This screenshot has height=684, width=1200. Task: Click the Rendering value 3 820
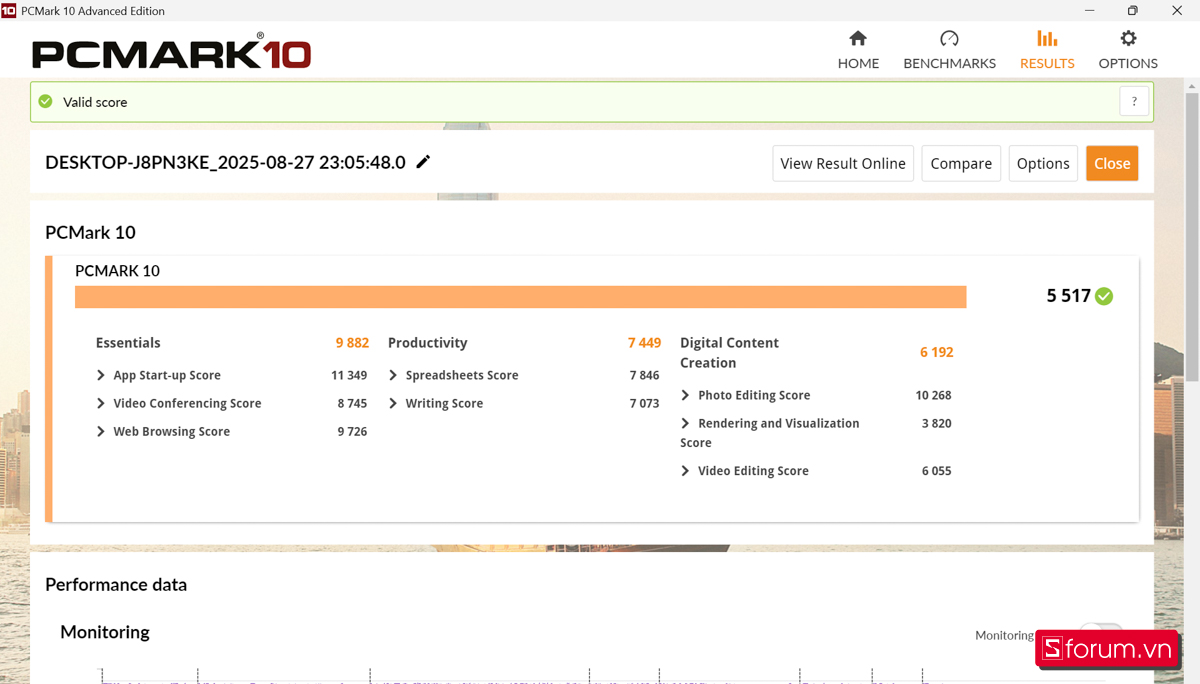pyautogui.click(x=936, y=423)
